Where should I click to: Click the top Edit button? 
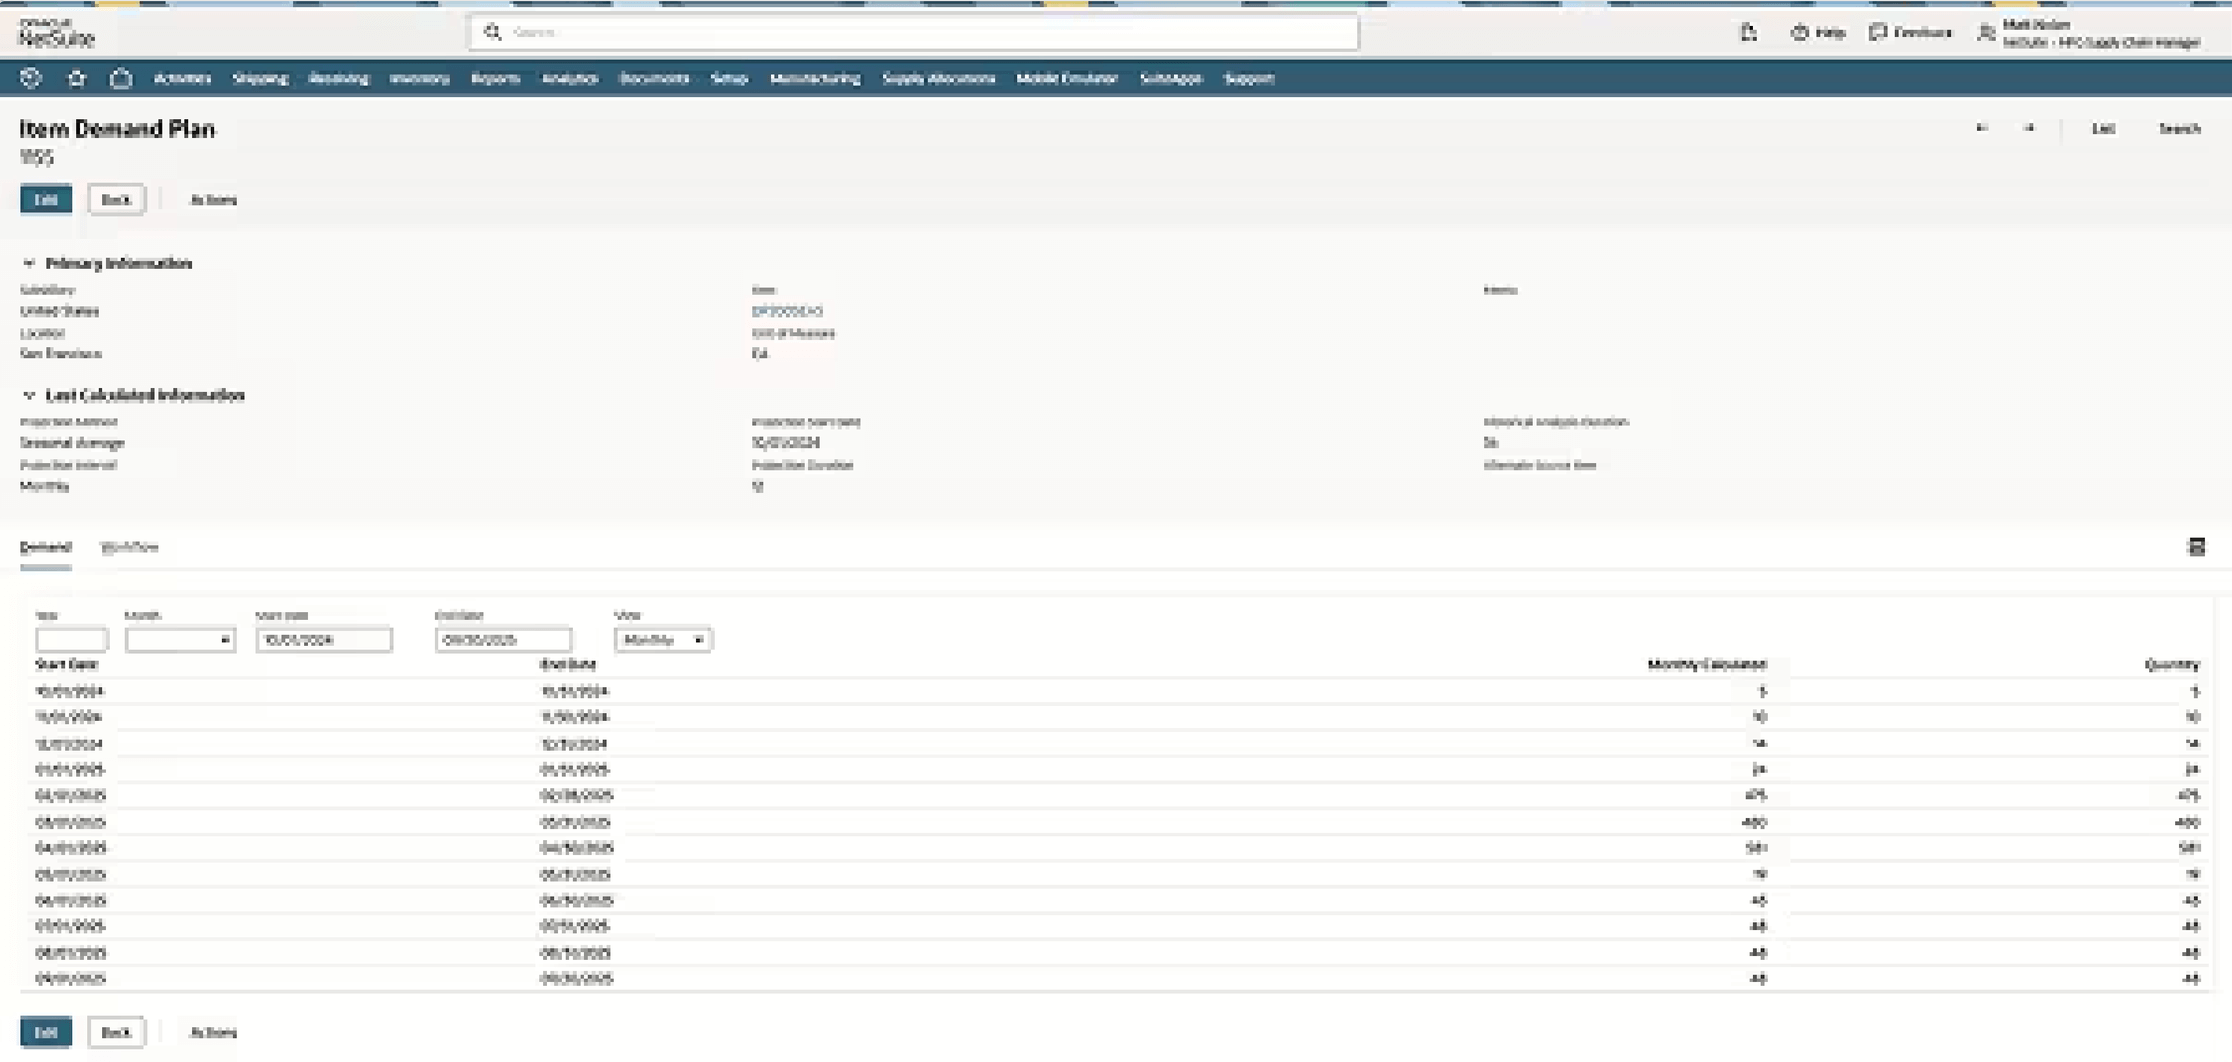click(46, 200)
